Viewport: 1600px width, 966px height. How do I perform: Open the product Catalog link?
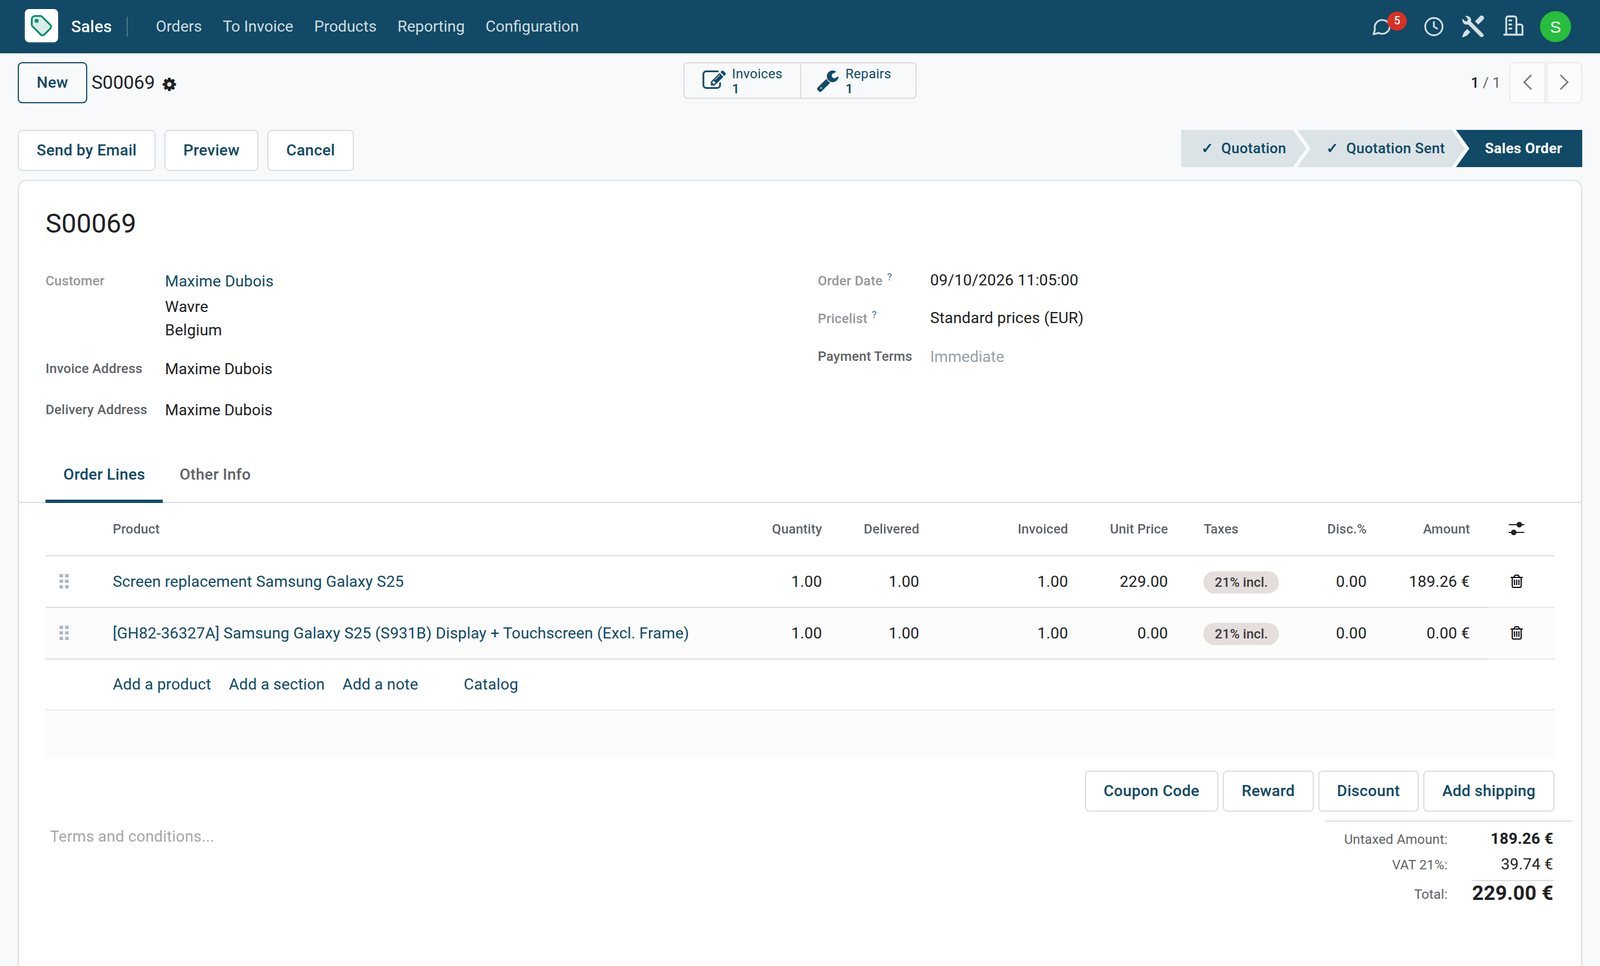[x=491, y=685]
